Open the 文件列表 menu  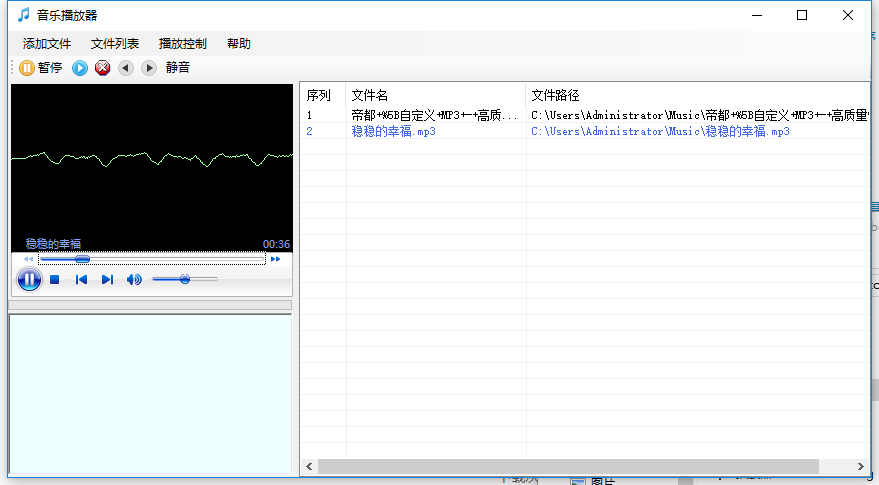[115, 44]
